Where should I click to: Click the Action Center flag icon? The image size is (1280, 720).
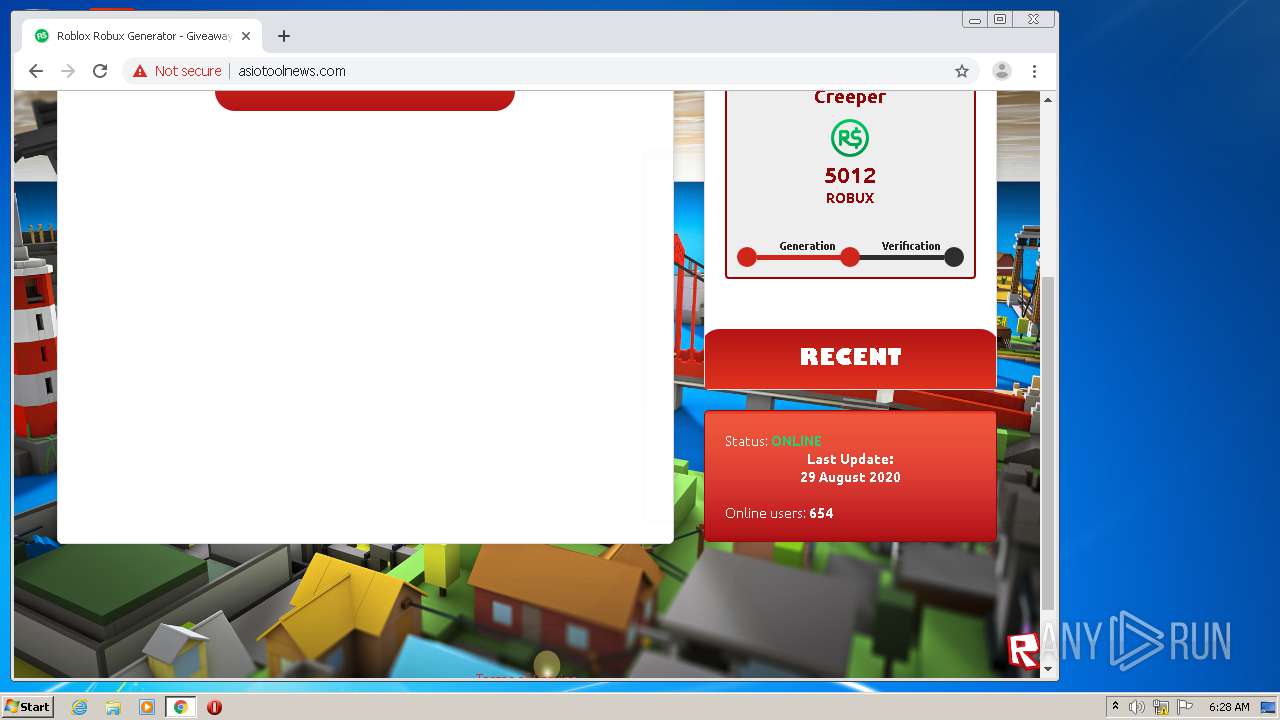[x=1184, y=707]
